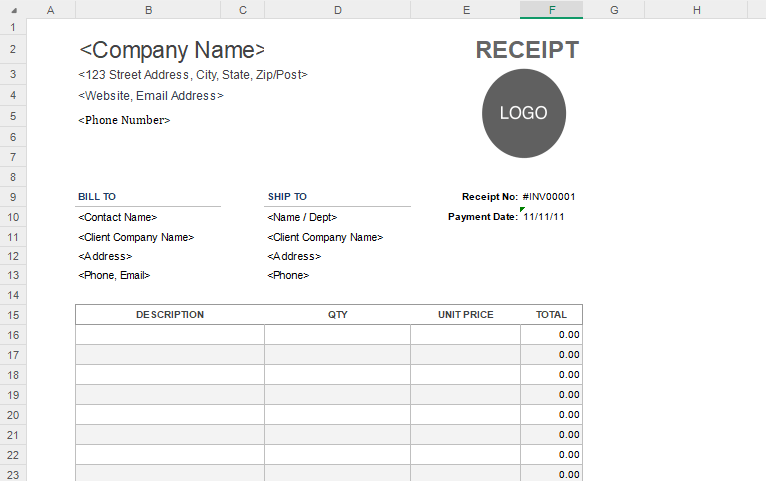Select row 20 header

pos(13,415)
